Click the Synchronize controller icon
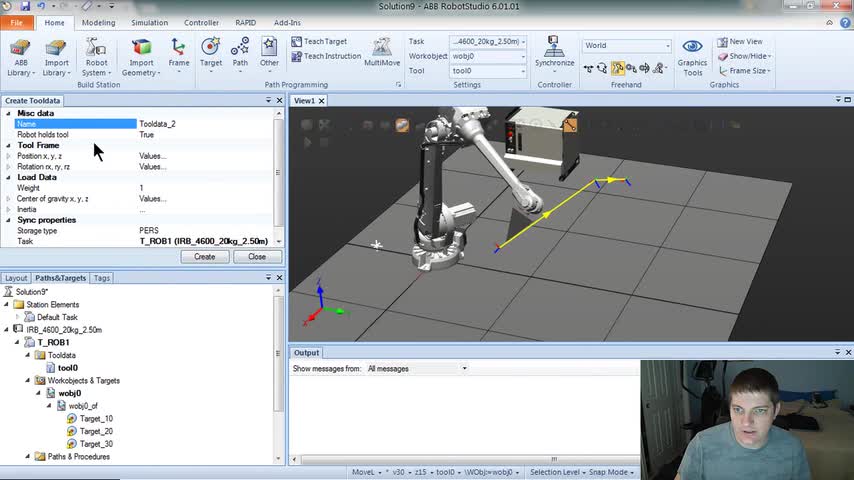Viewport: 854px width, 480px height. (554, 53)
